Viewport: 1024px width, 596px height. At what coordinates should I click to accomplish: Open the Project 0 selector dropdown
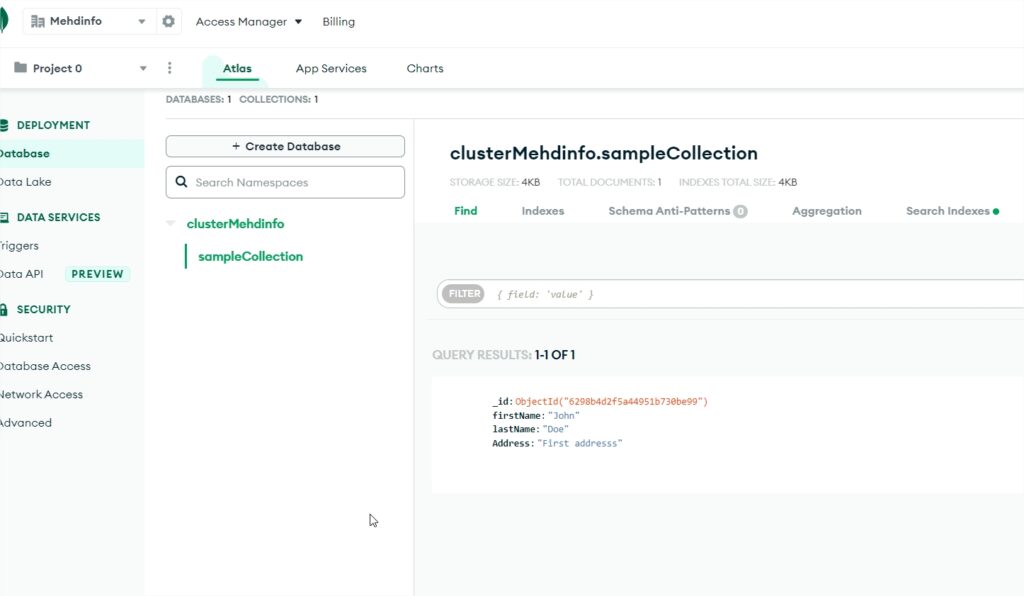143,69
